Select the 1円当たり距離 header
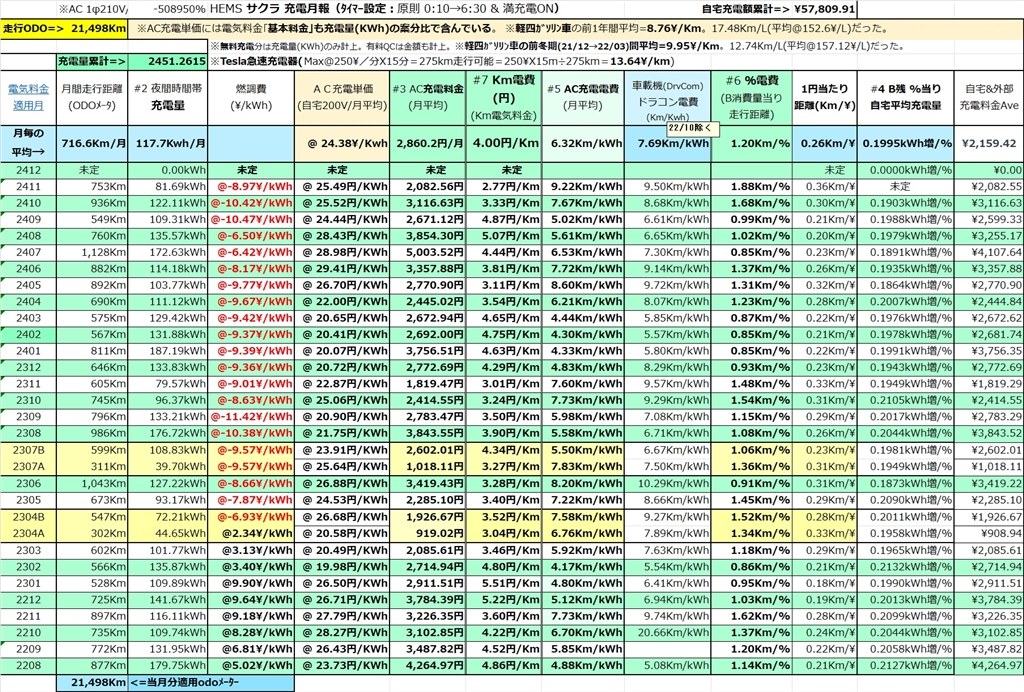Screen dimensions: 1024x692 (x=825, y=97)
